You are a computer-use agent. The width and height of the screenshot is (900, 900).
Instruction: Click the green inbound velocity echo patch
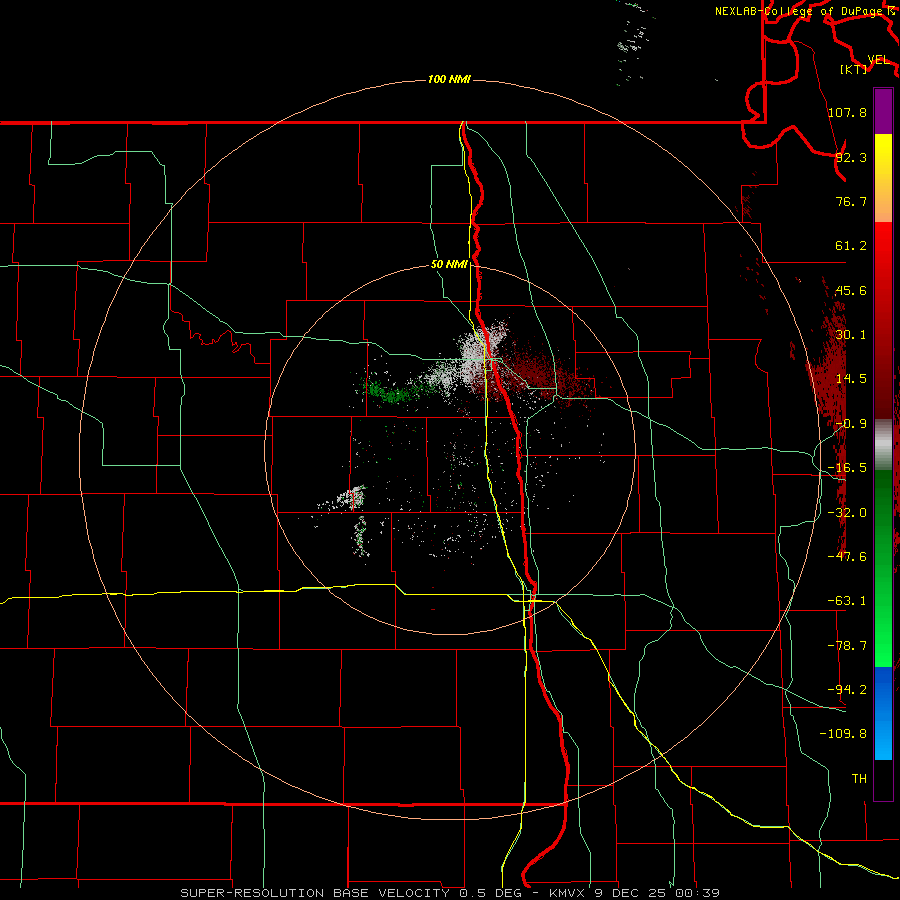pos(393,393)
